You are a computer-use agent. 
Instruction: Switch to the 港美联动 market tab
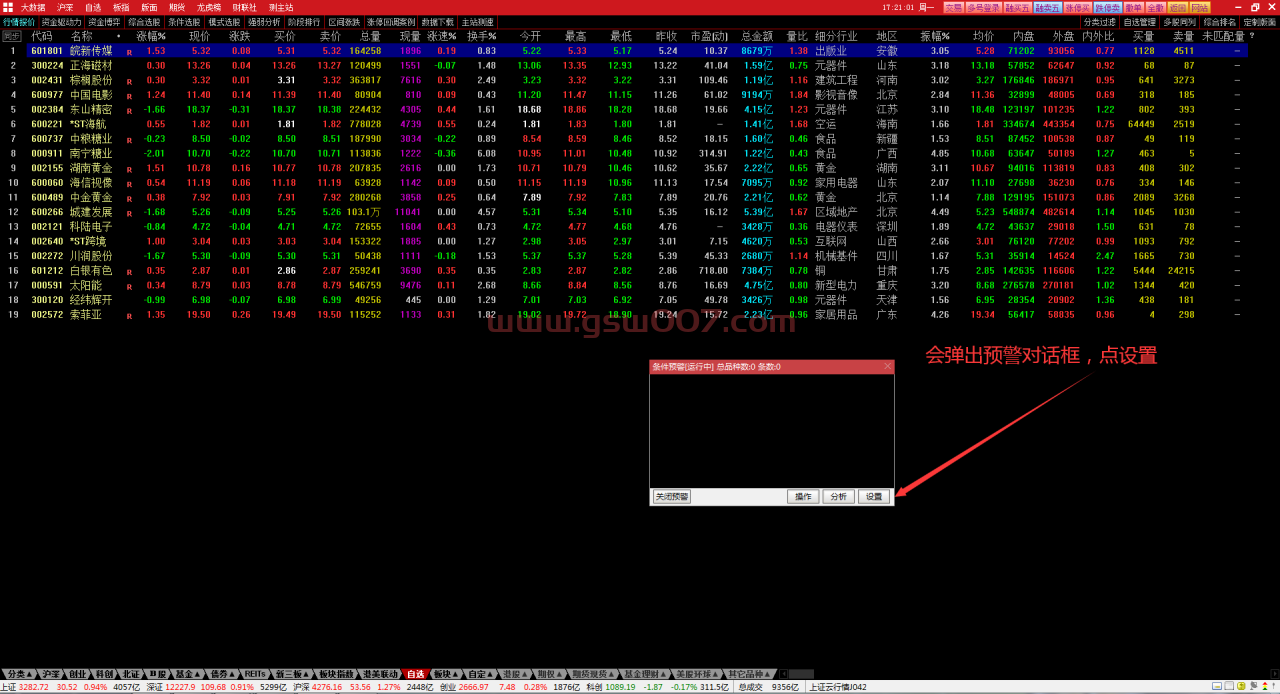380,674
